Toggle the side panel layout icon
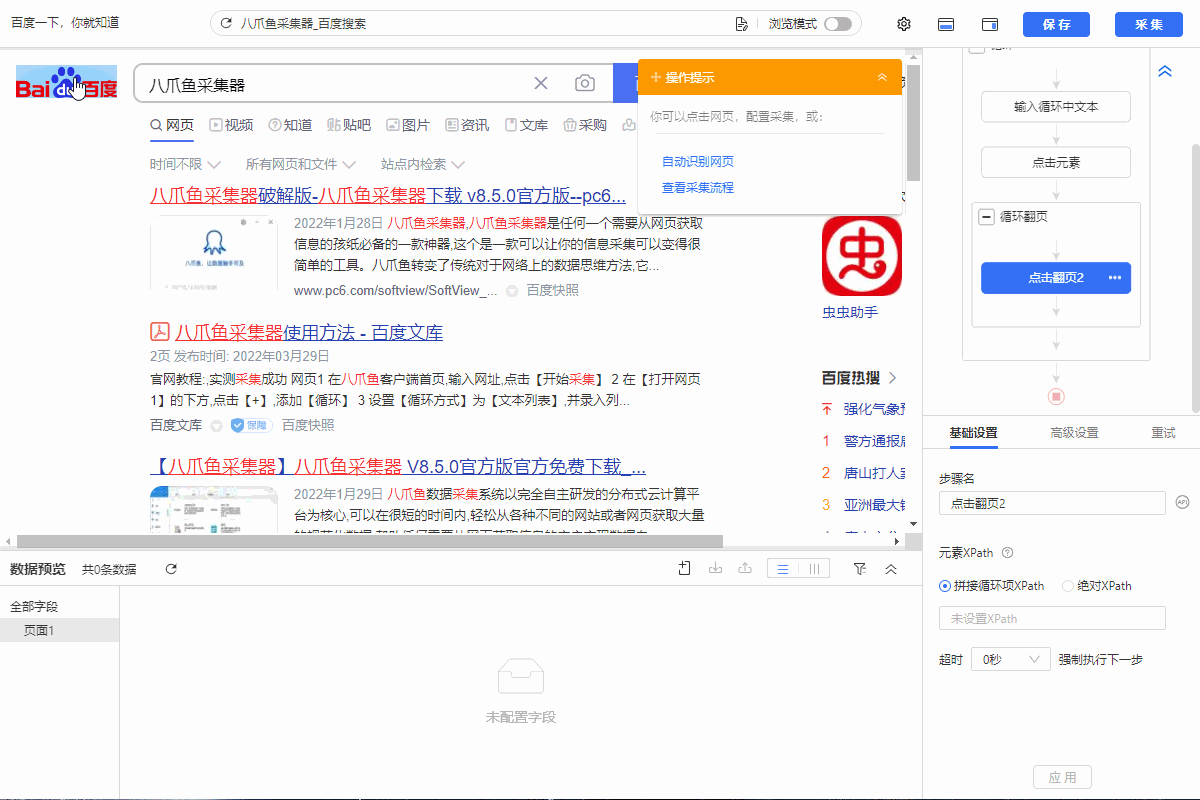This screenshot has height=800, width=1200. pyautogui.click(x=990, y=24)
